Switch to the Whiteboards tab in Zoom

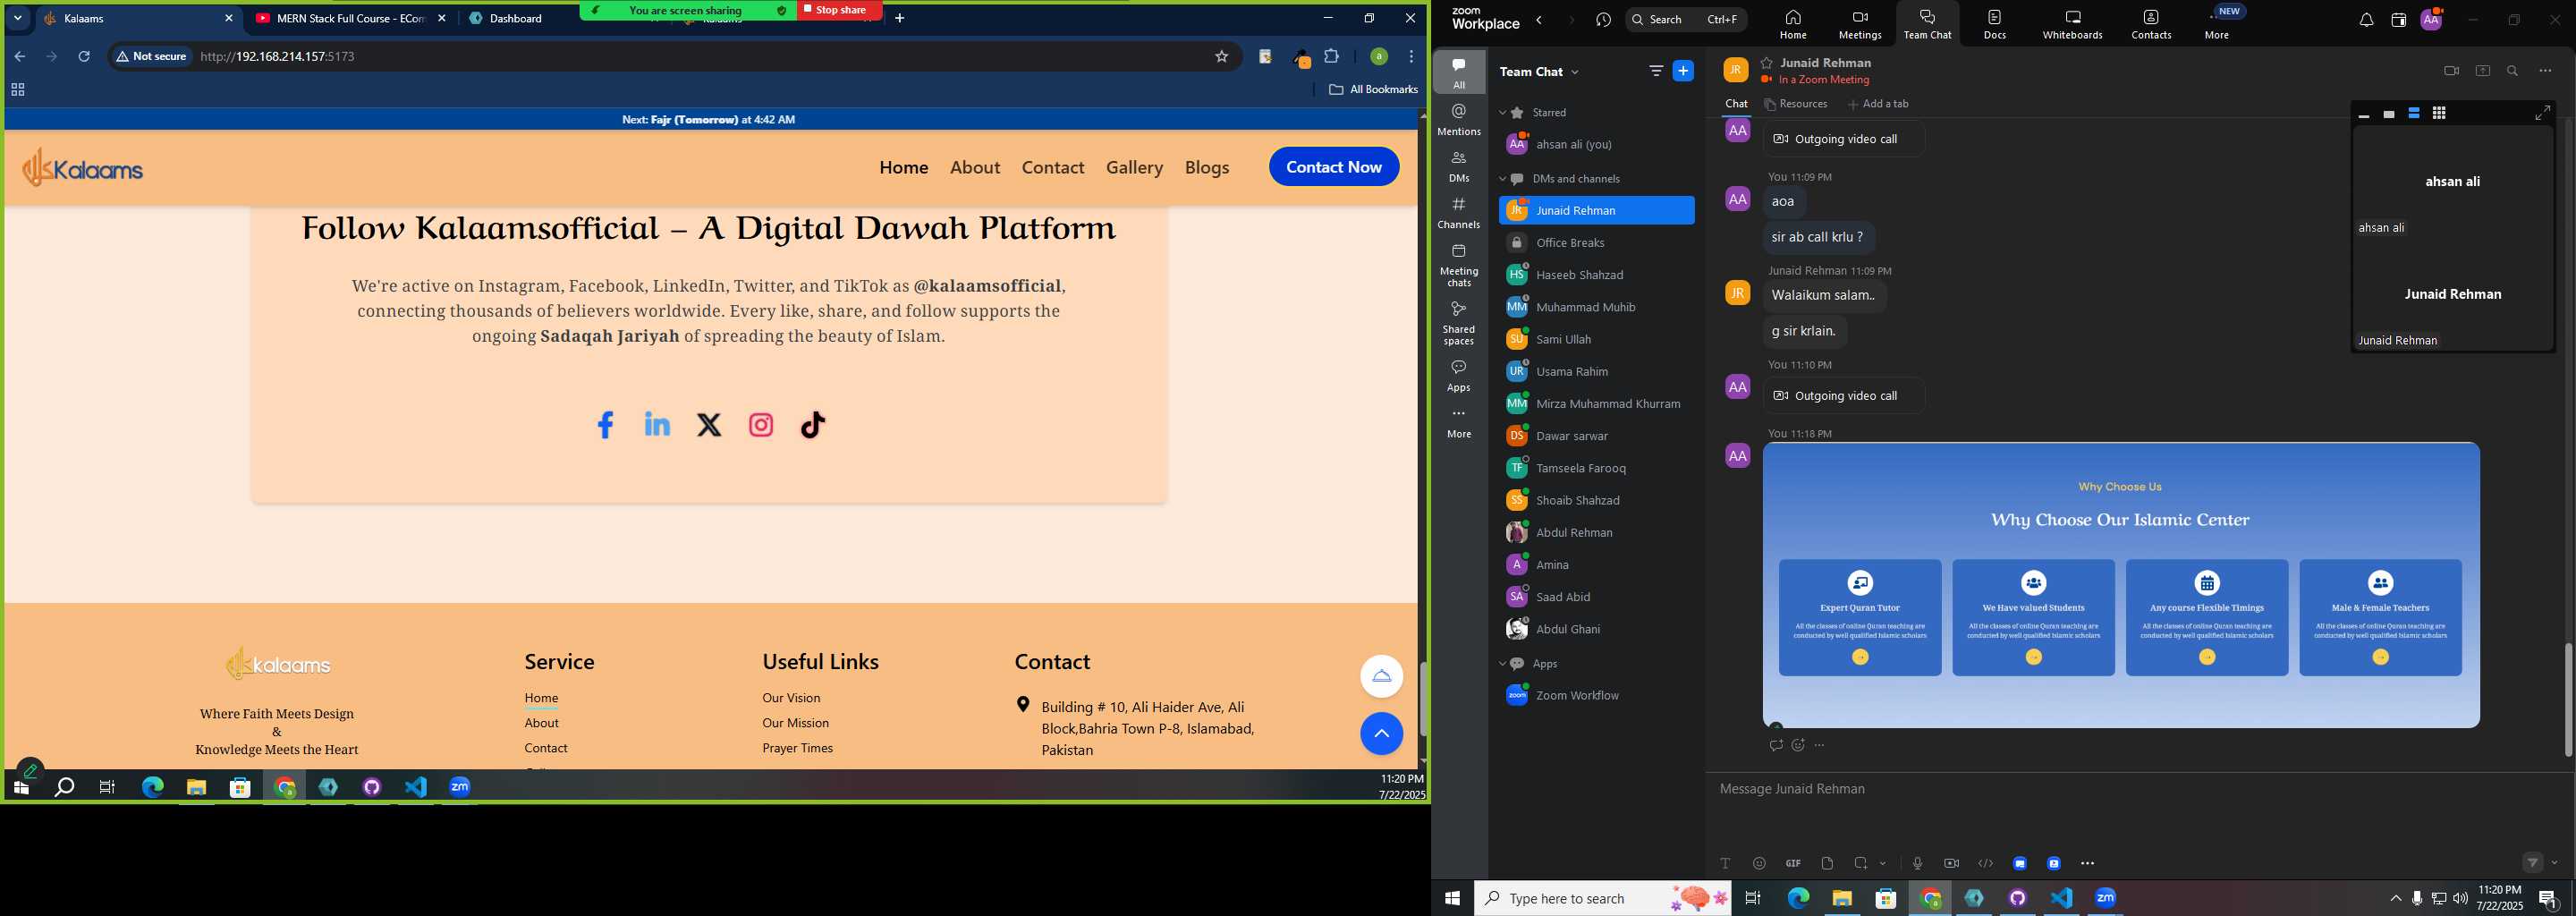pyautogui.click(x=2072, y=25)
